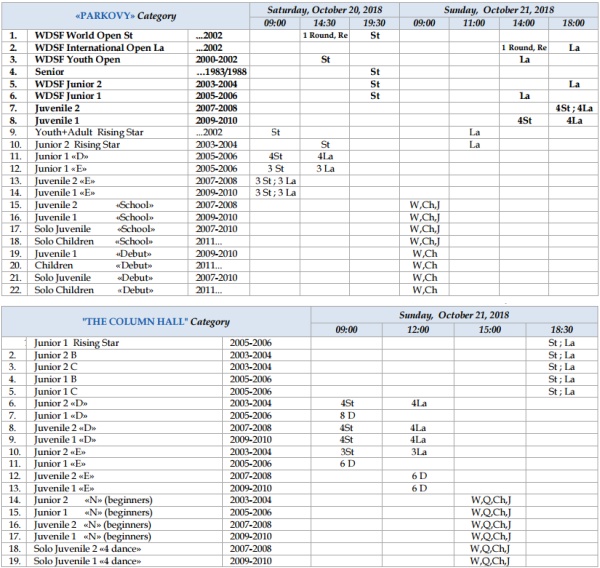The width and height of the screenshot is (600, 568).
Task: Click Solo Juvenile 2 «4 dance» row
Action: [92, 549]
